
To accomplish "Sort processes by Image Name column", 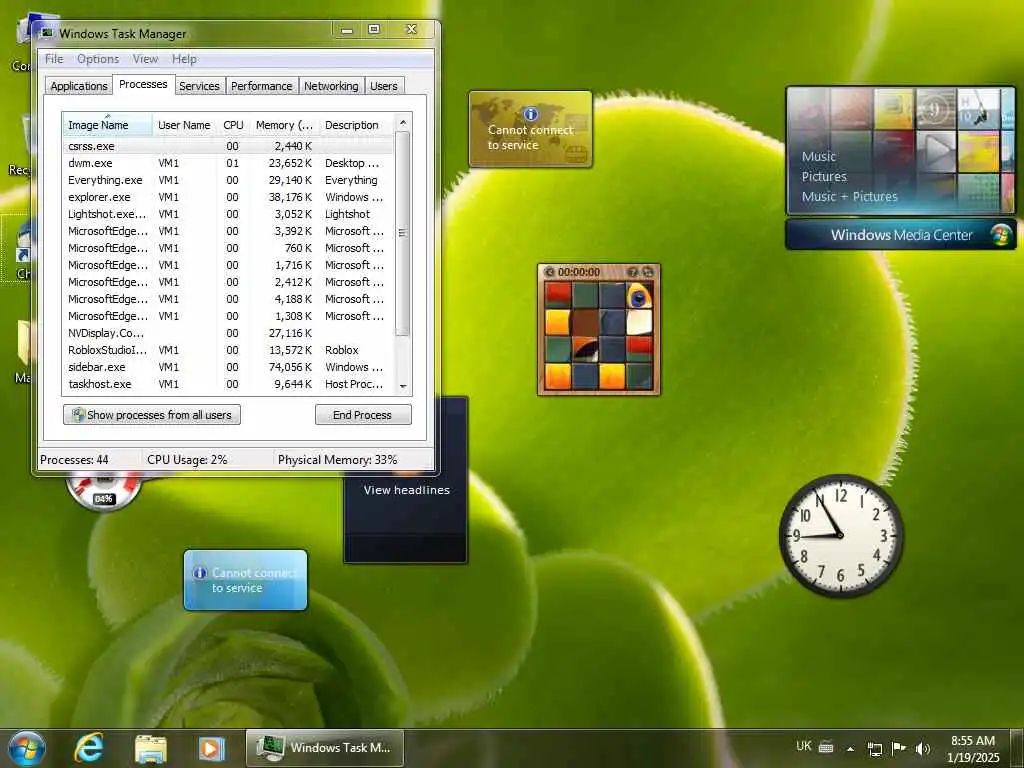I will pos(107,125).
